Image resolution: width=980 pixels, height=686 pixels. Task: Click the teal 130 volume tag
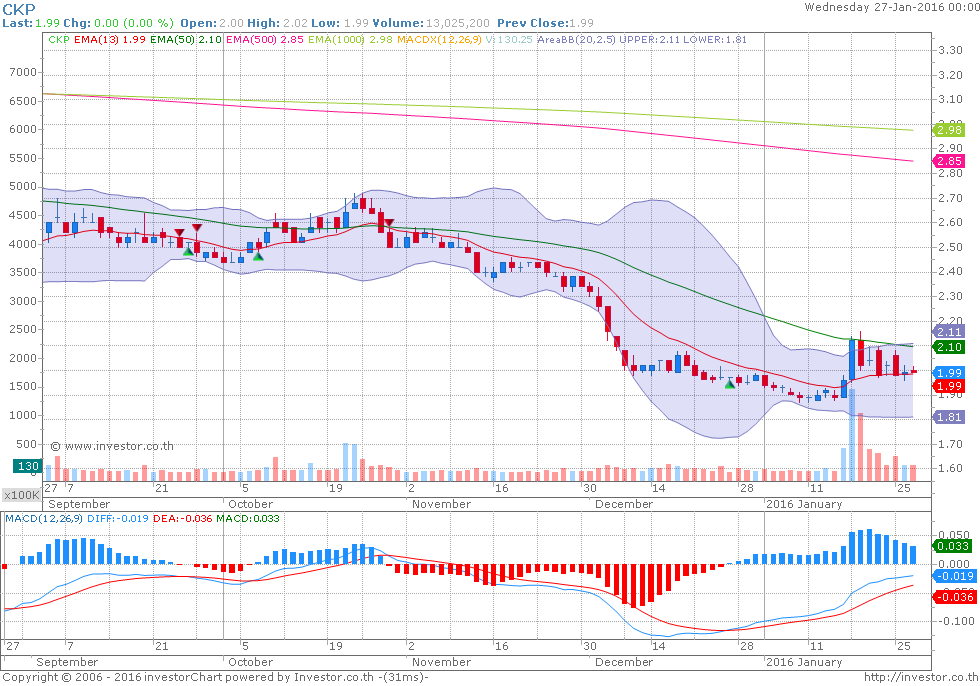[28, 466]
